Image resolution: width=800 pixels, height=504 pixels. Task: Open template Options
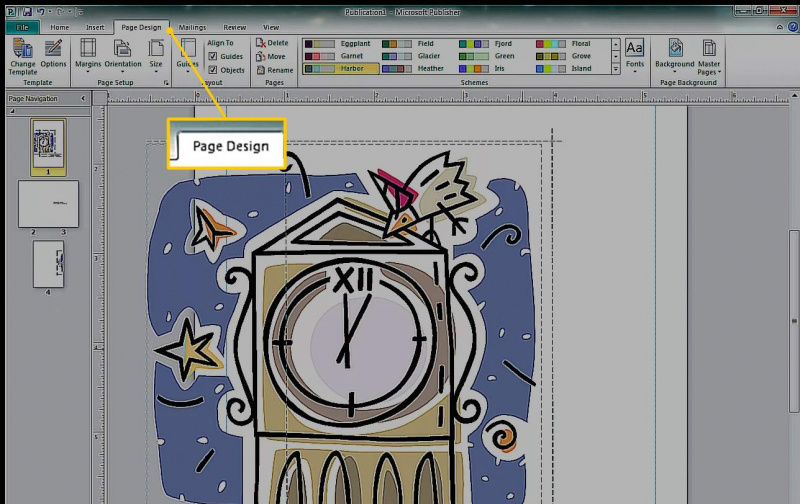(x=53, y=54)
